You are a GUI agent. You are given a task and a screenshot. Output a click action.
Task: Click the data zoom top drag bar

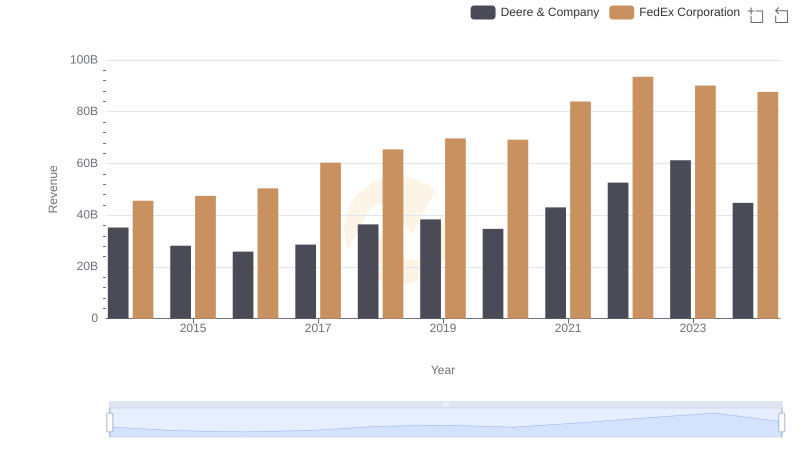[x=445, y=404]
